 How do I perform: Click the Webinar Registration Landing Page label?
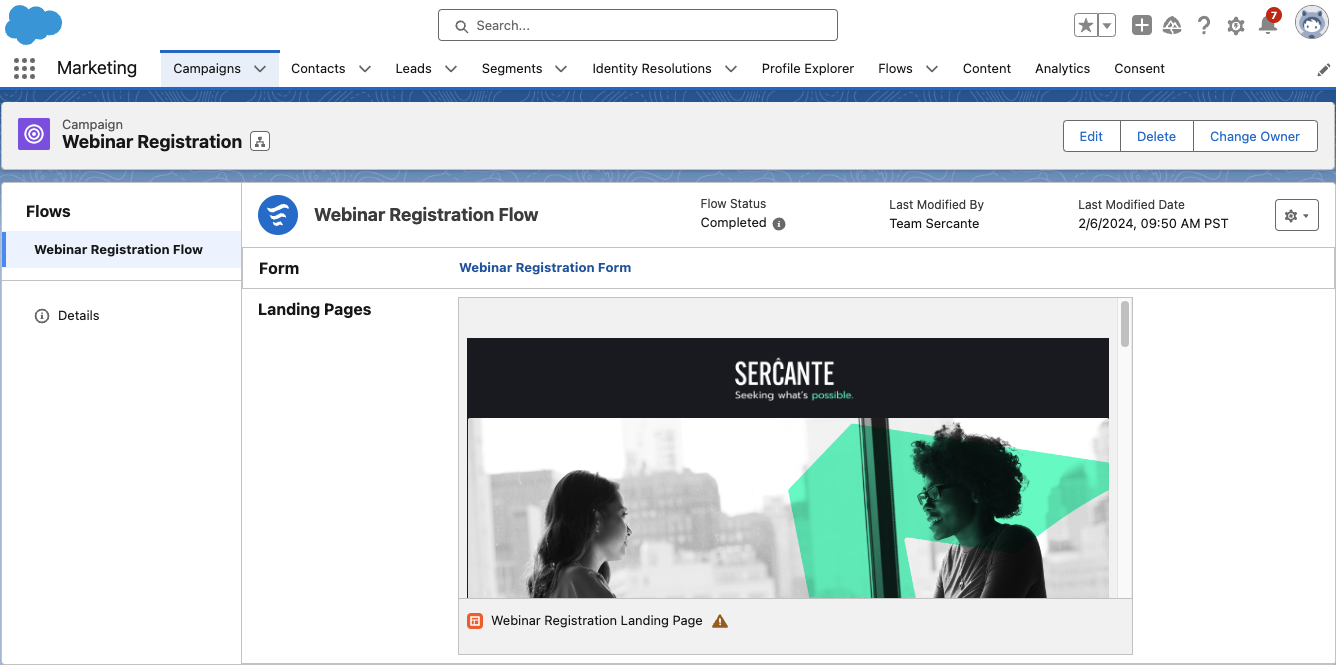pyautogui.click(x=597, y=621)
